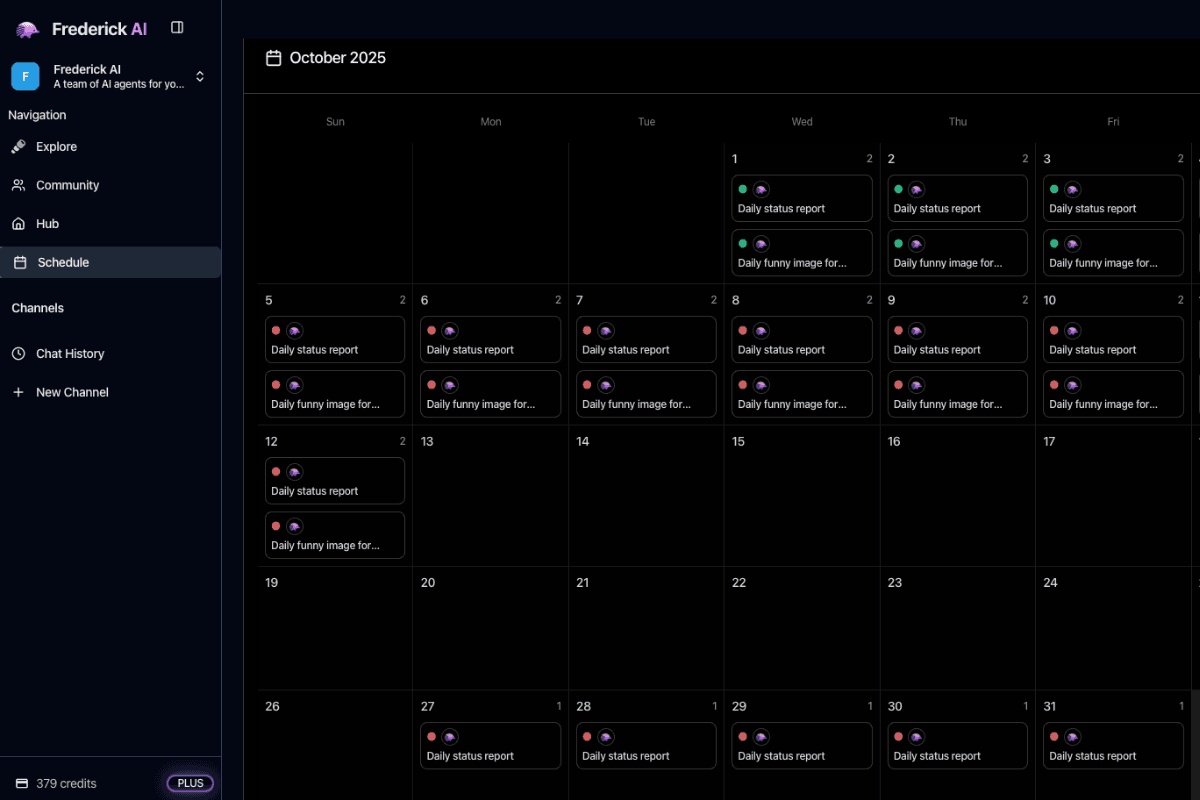
Task: Click the red status dot on October 12 report
Action: coord(276,471)
